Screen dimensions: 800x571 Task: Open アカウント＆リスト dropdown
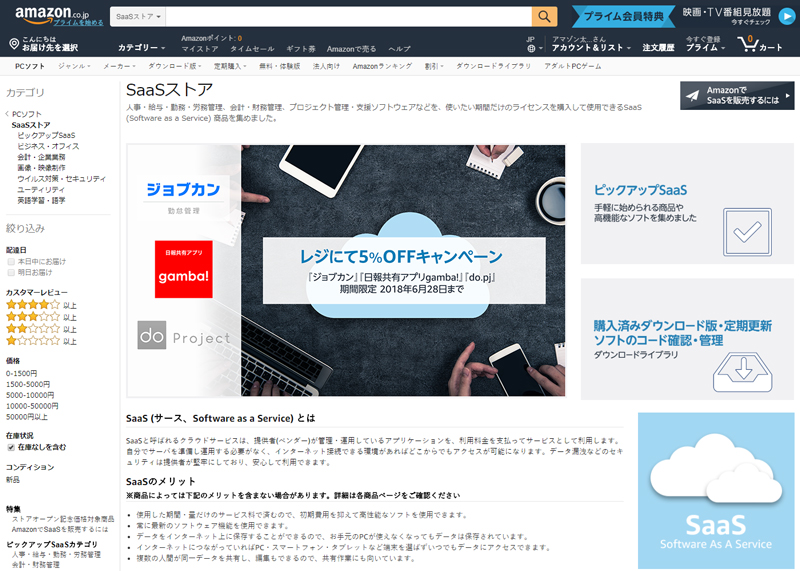pyautogui.click(x=591, y=47)
